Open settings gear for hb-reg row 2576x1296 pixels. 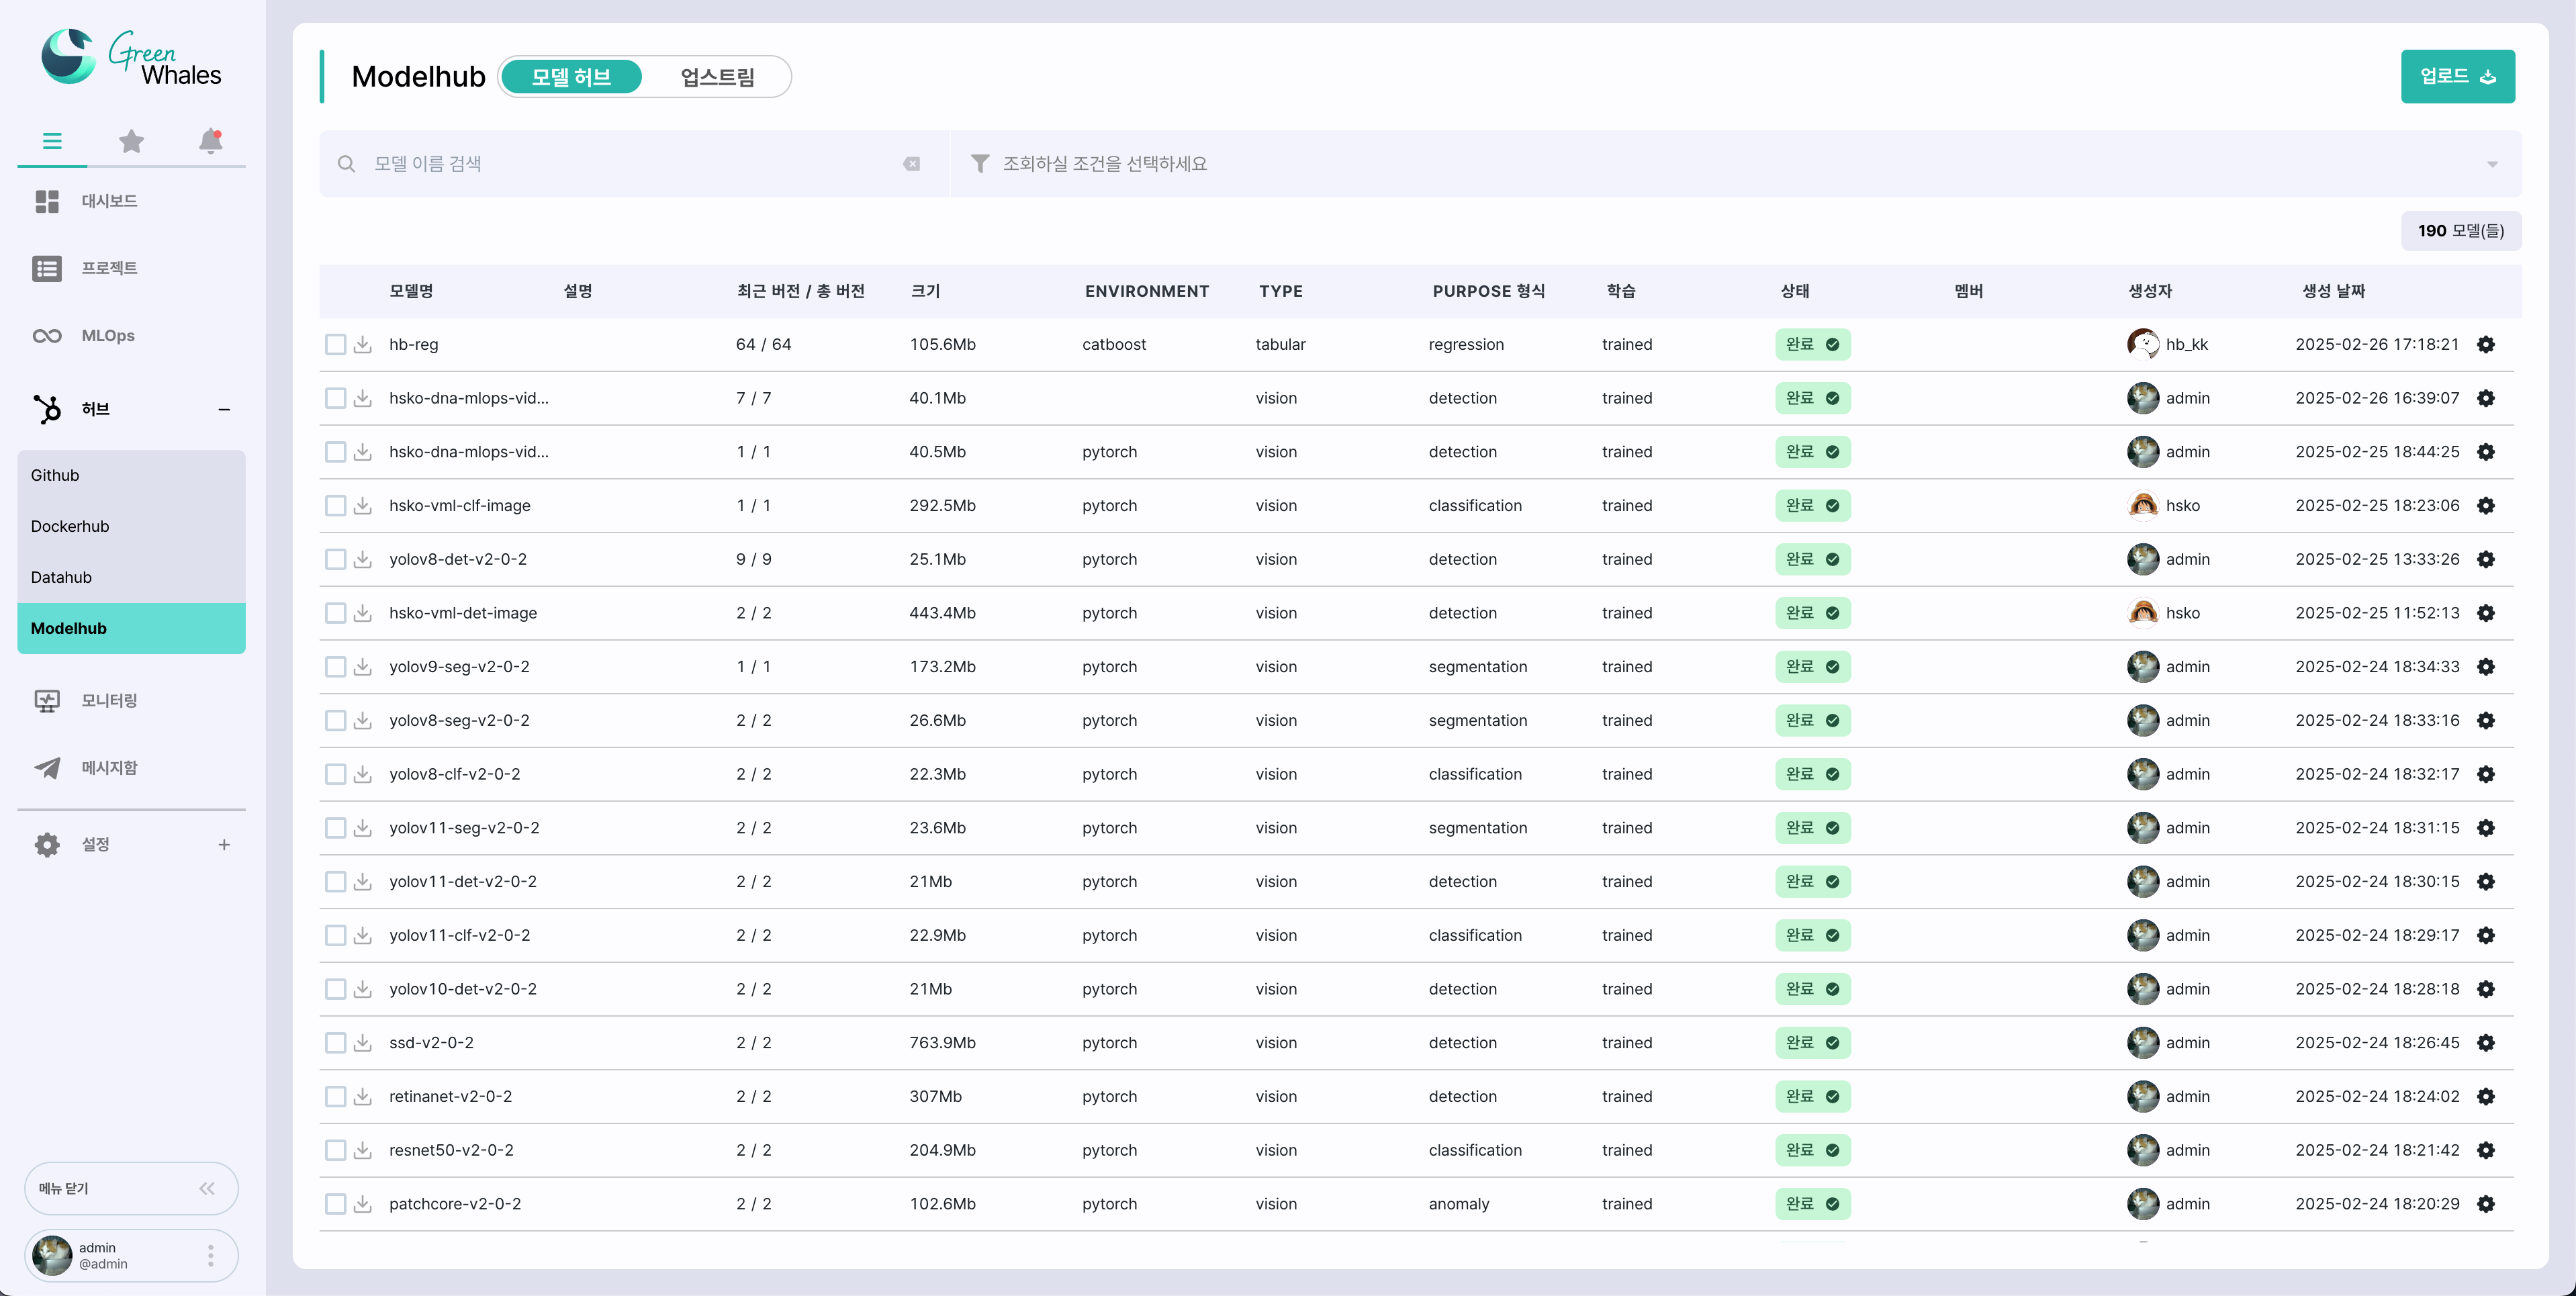[x=2486, y=344]
